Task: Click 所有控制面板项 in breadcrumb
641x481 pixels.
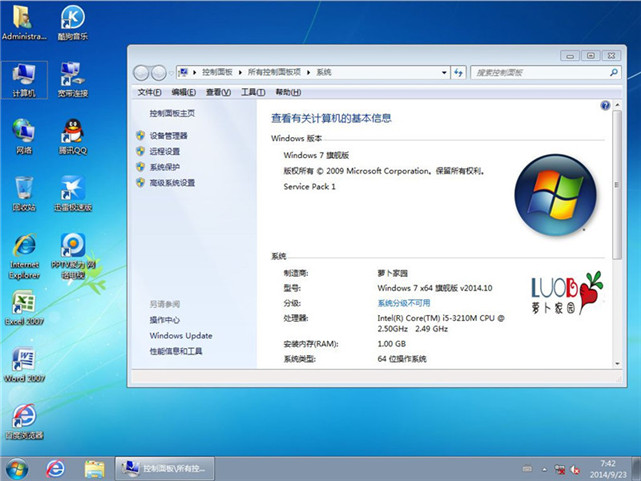Action: click(274, 72)
